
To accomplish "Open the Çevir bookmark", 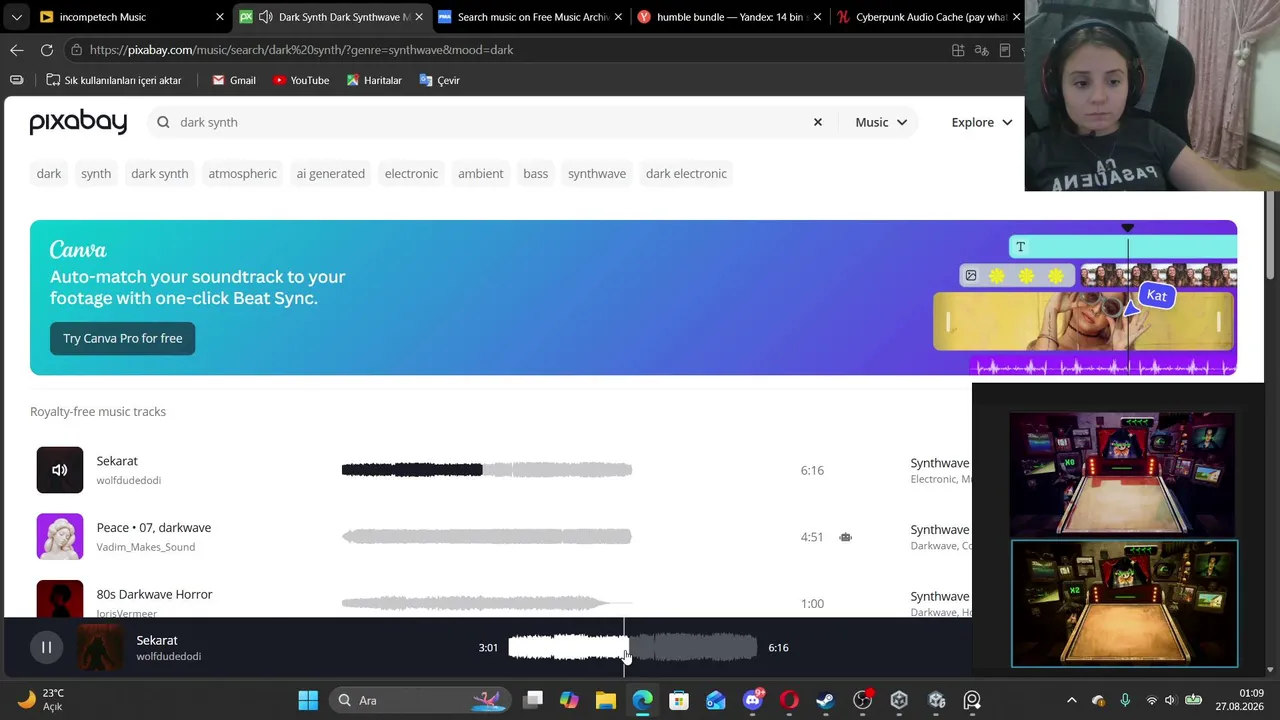I will pyautogui.click(x=439, y=80).
